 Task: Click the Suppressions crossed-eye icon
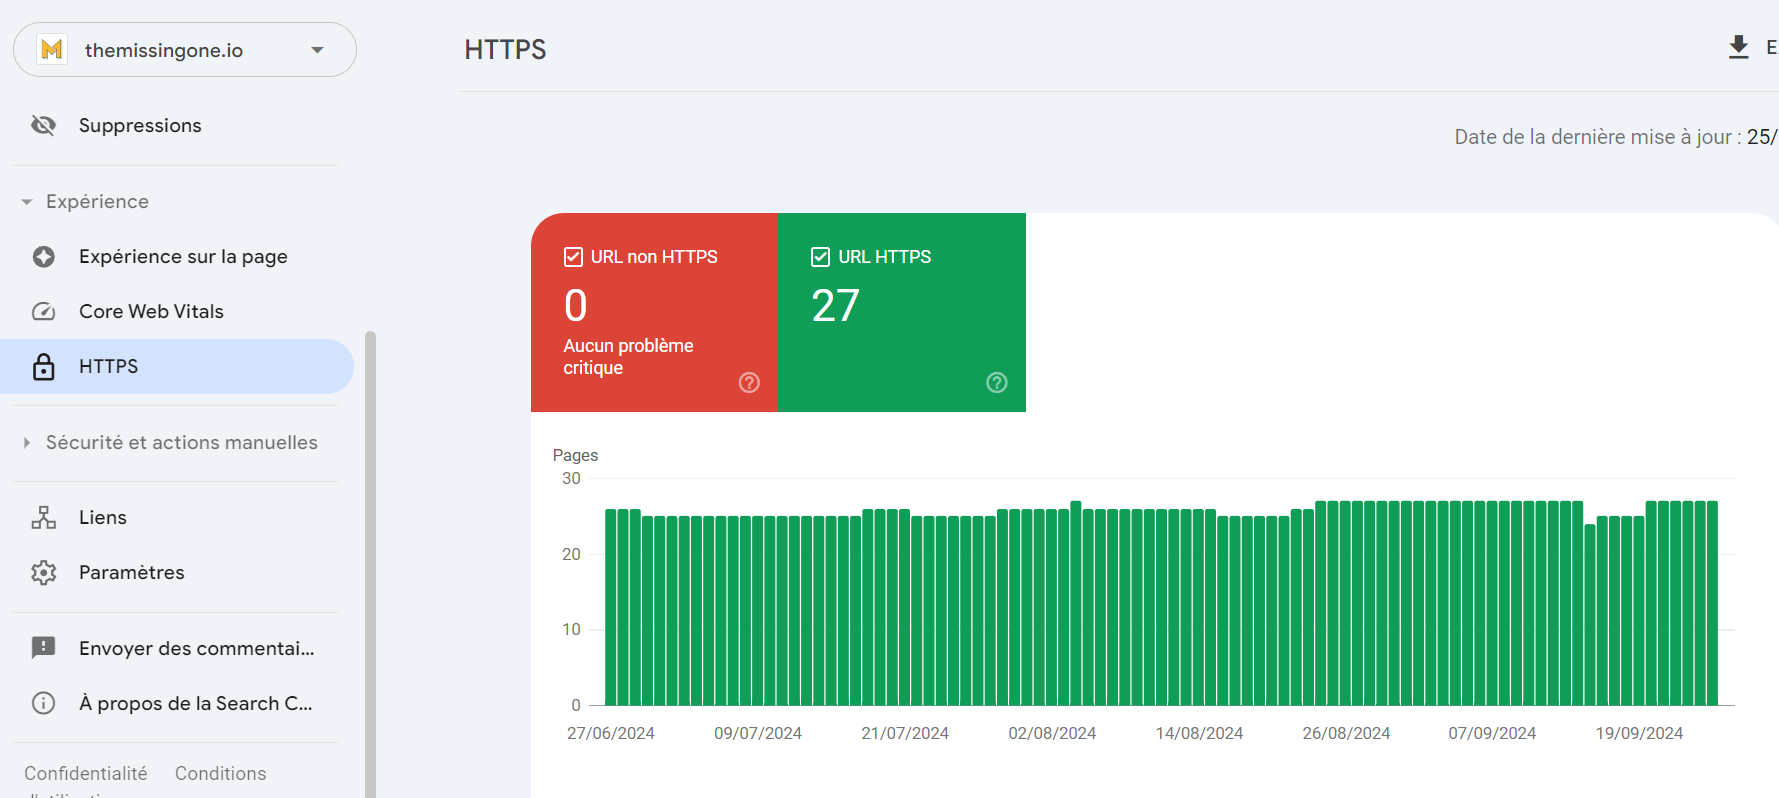(x=43, y=125)
